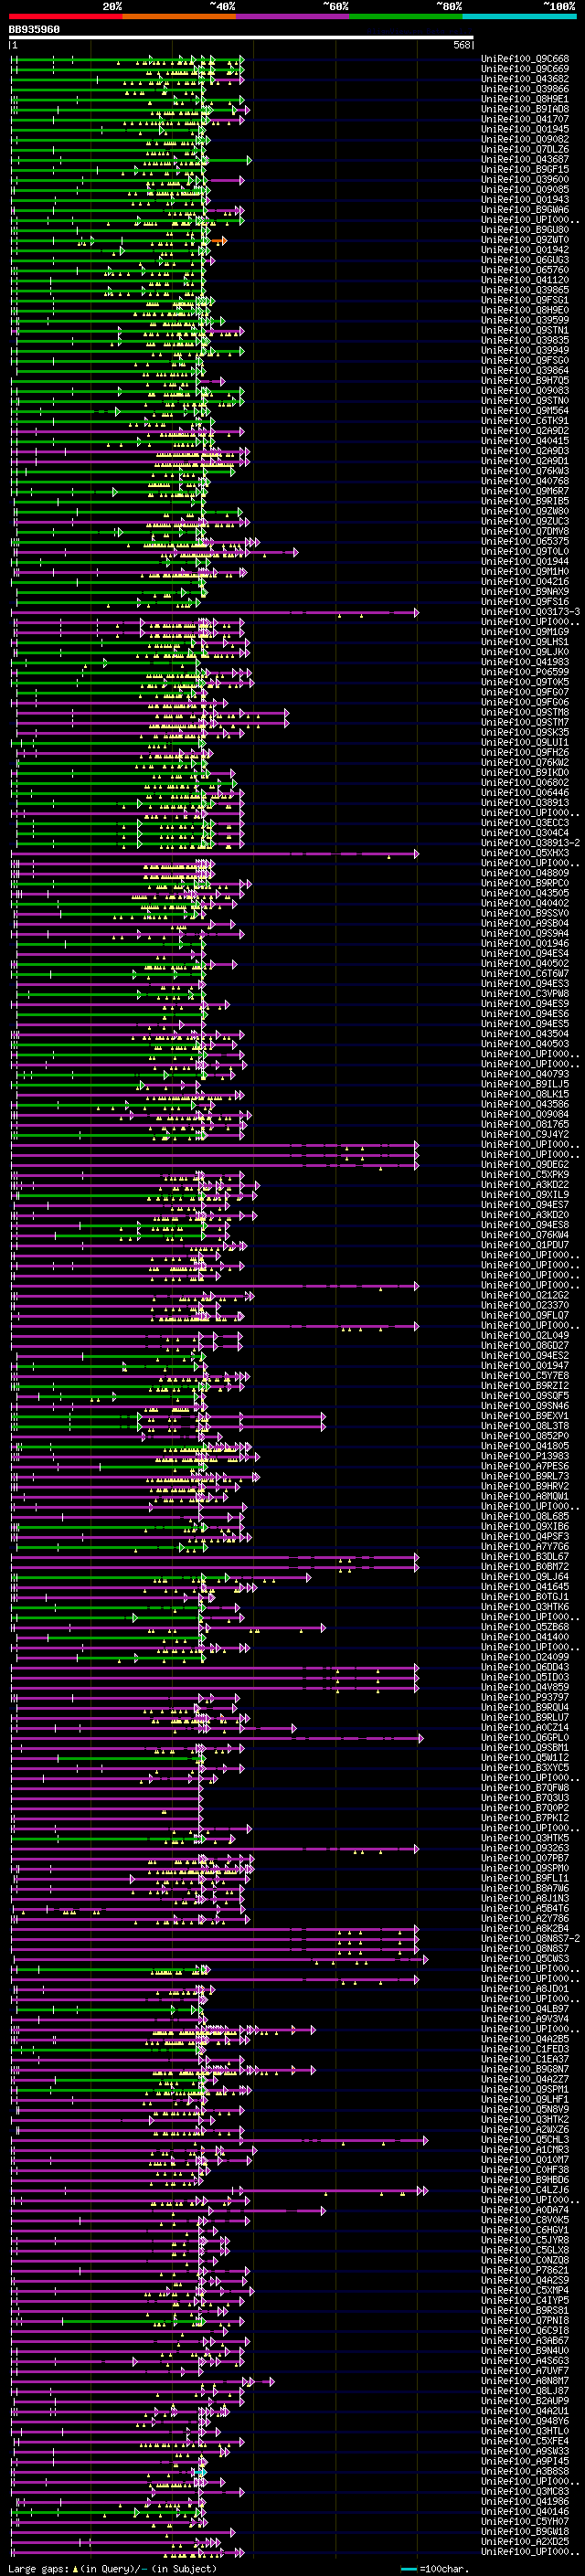Select the UniRef100_O65760 row label
Image resolution: width=585 pixels, height=2576 pixels.
click(x=525, y=270)
